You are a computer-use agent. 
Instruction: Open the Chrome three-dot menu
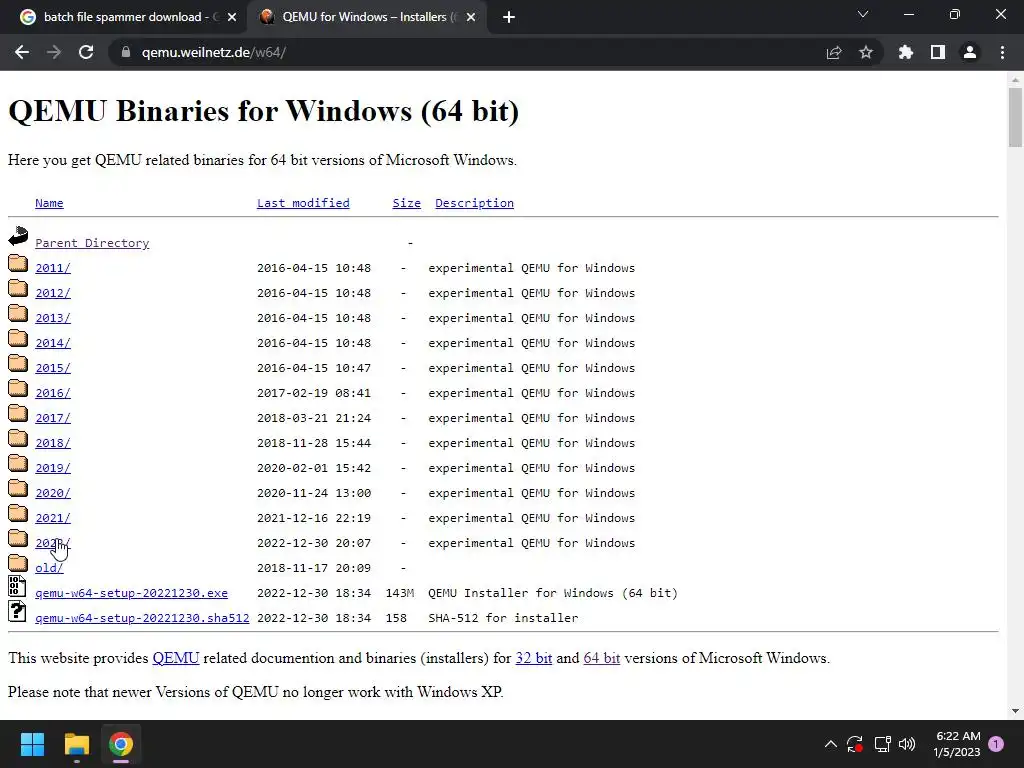[1002, 52]
